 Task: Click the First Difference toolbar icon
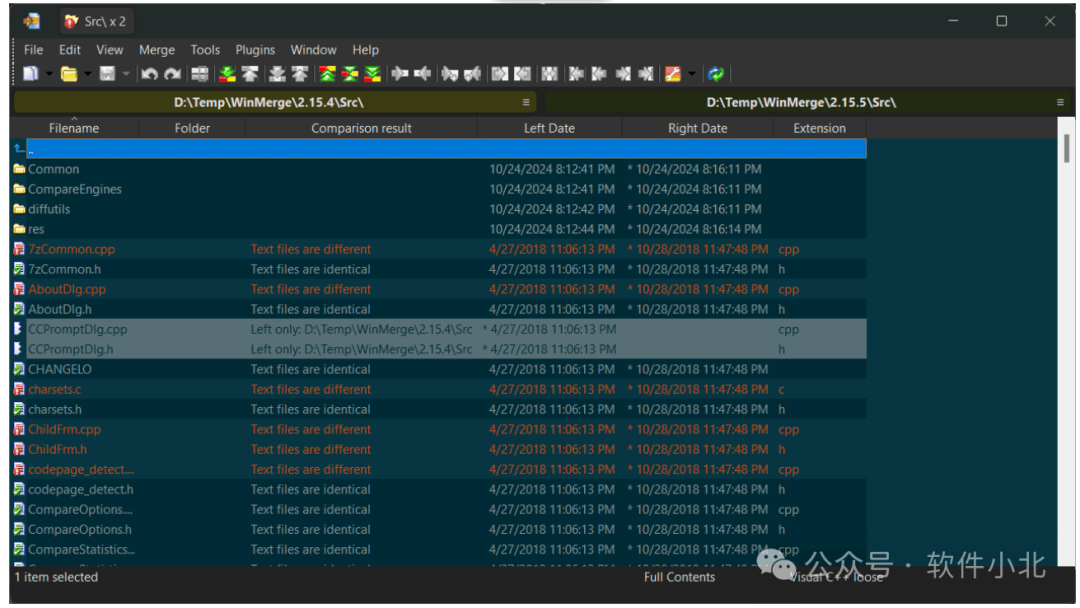327,74
